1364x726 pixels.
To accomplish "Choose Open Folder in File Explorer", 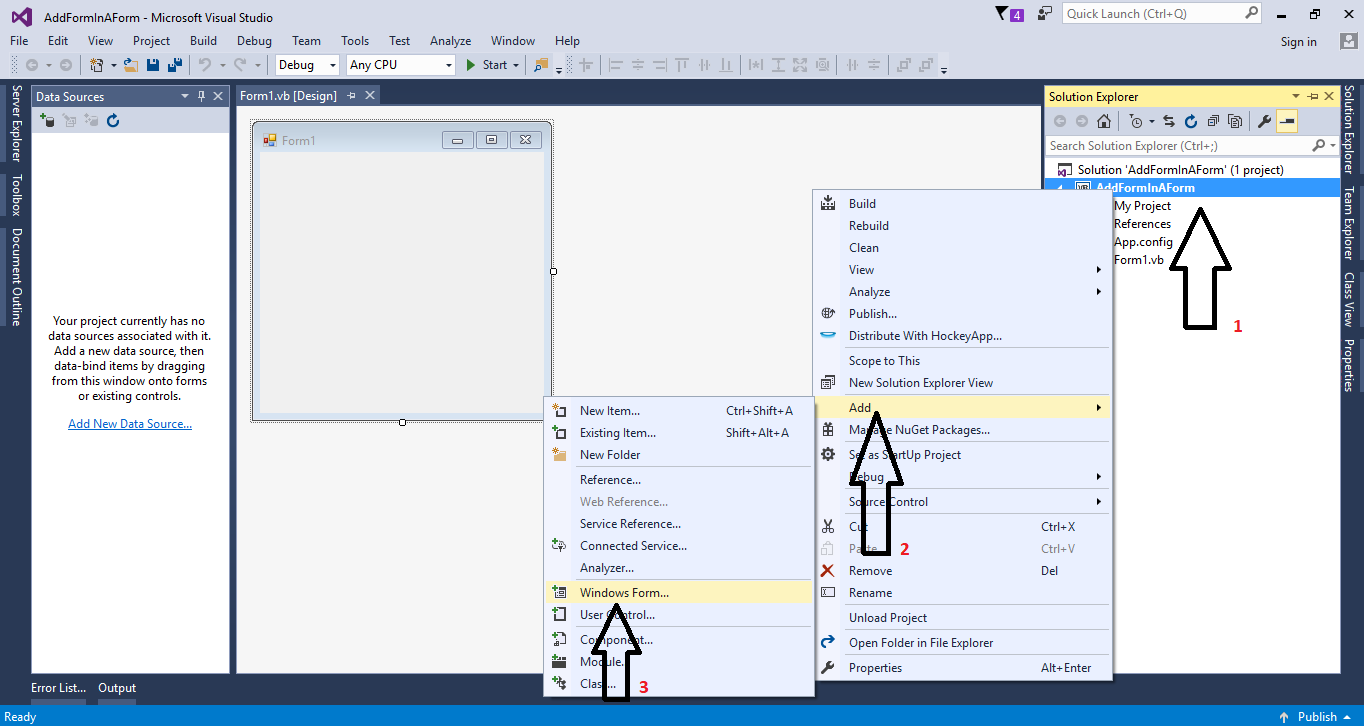I will (964, 642).
